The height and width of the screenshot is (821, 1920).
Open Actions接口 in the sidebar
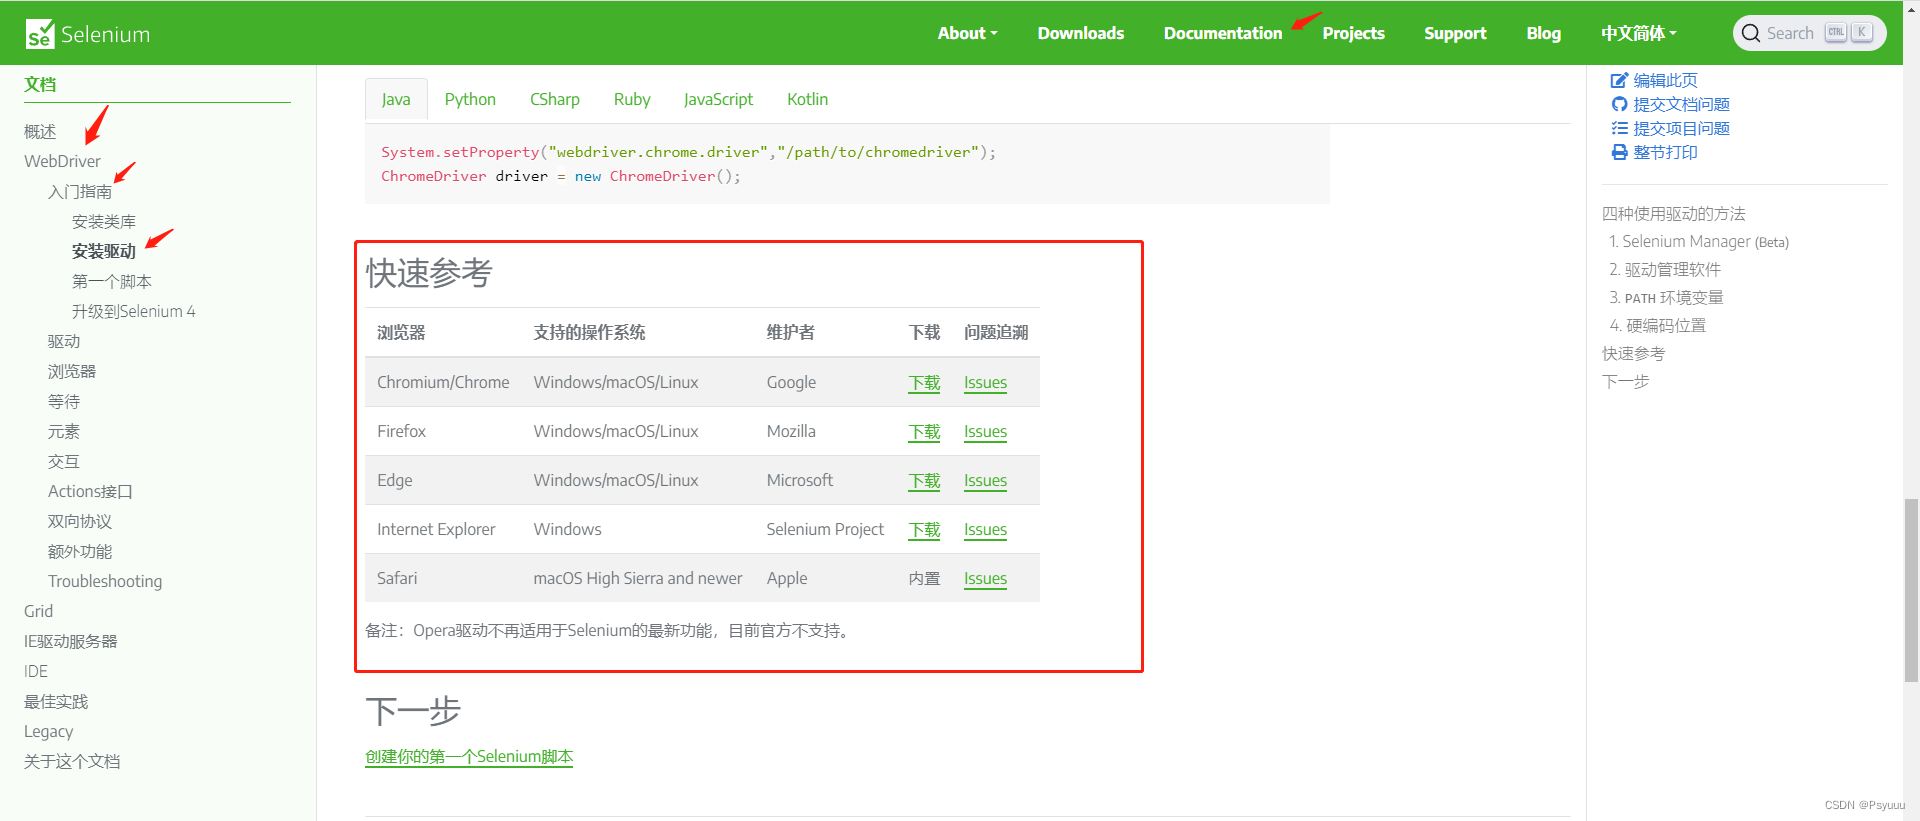point(90,491)
